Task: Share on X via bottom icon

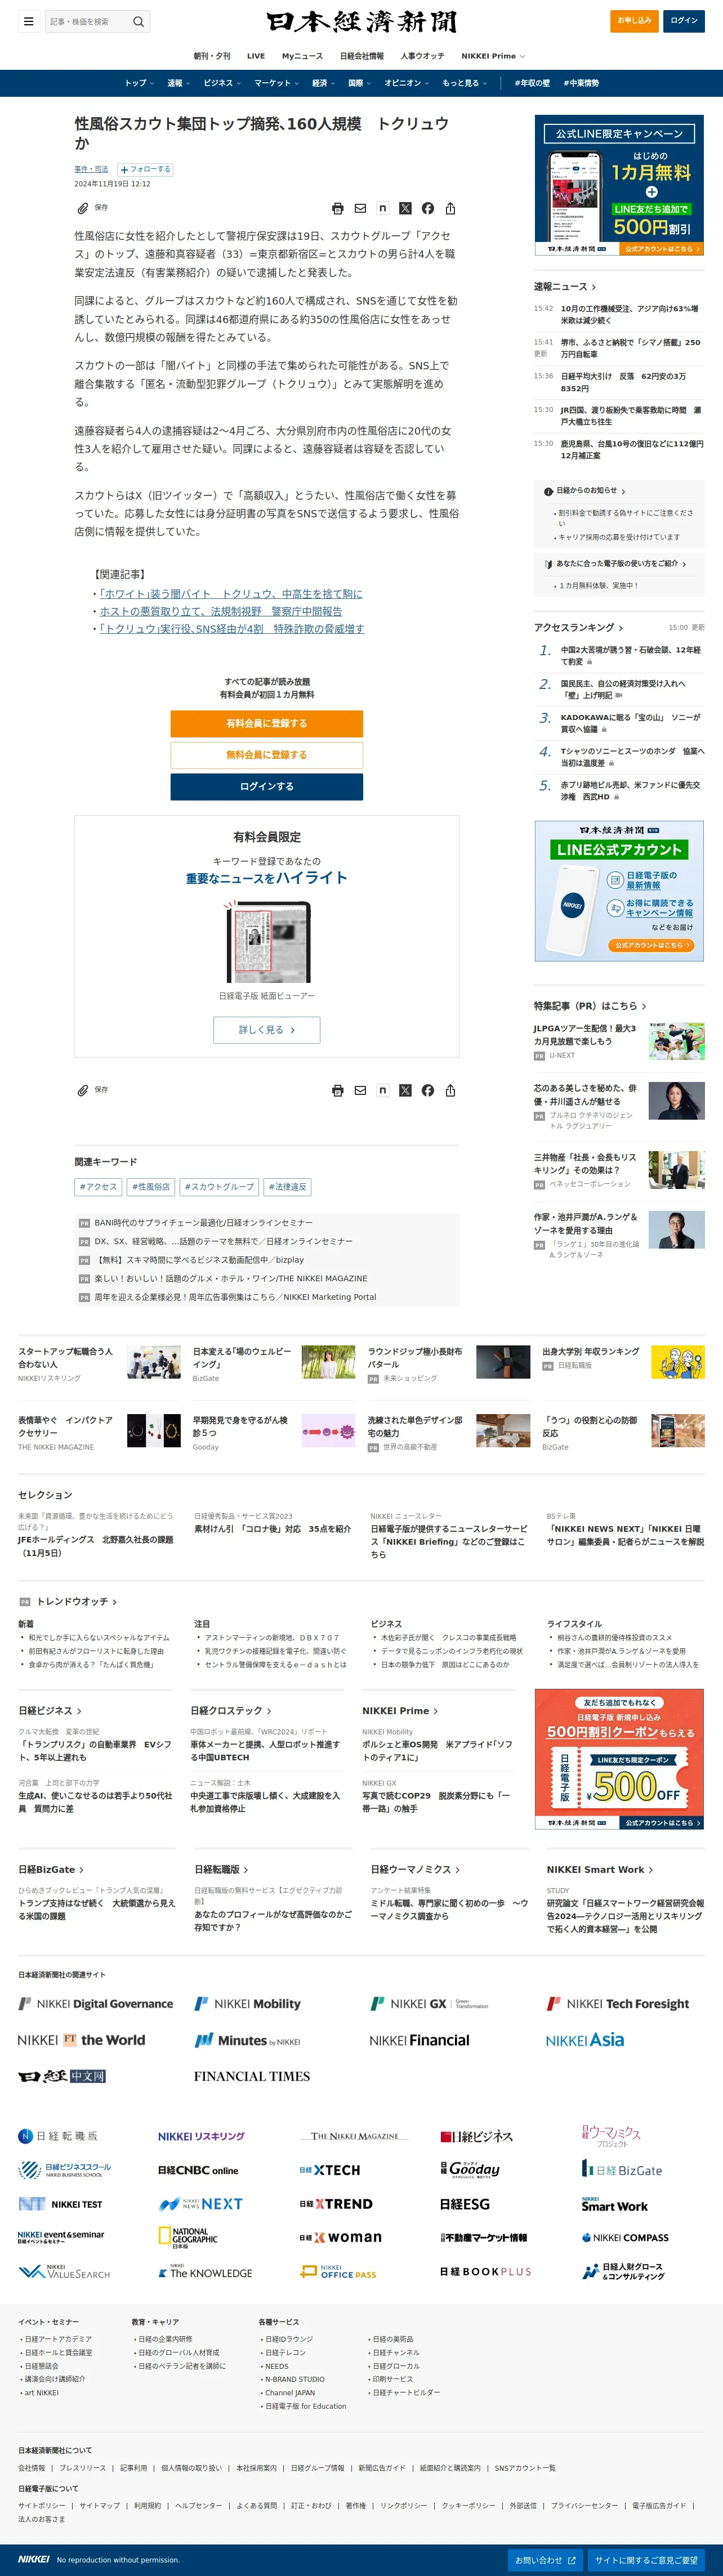Action: pos(405,1091)
